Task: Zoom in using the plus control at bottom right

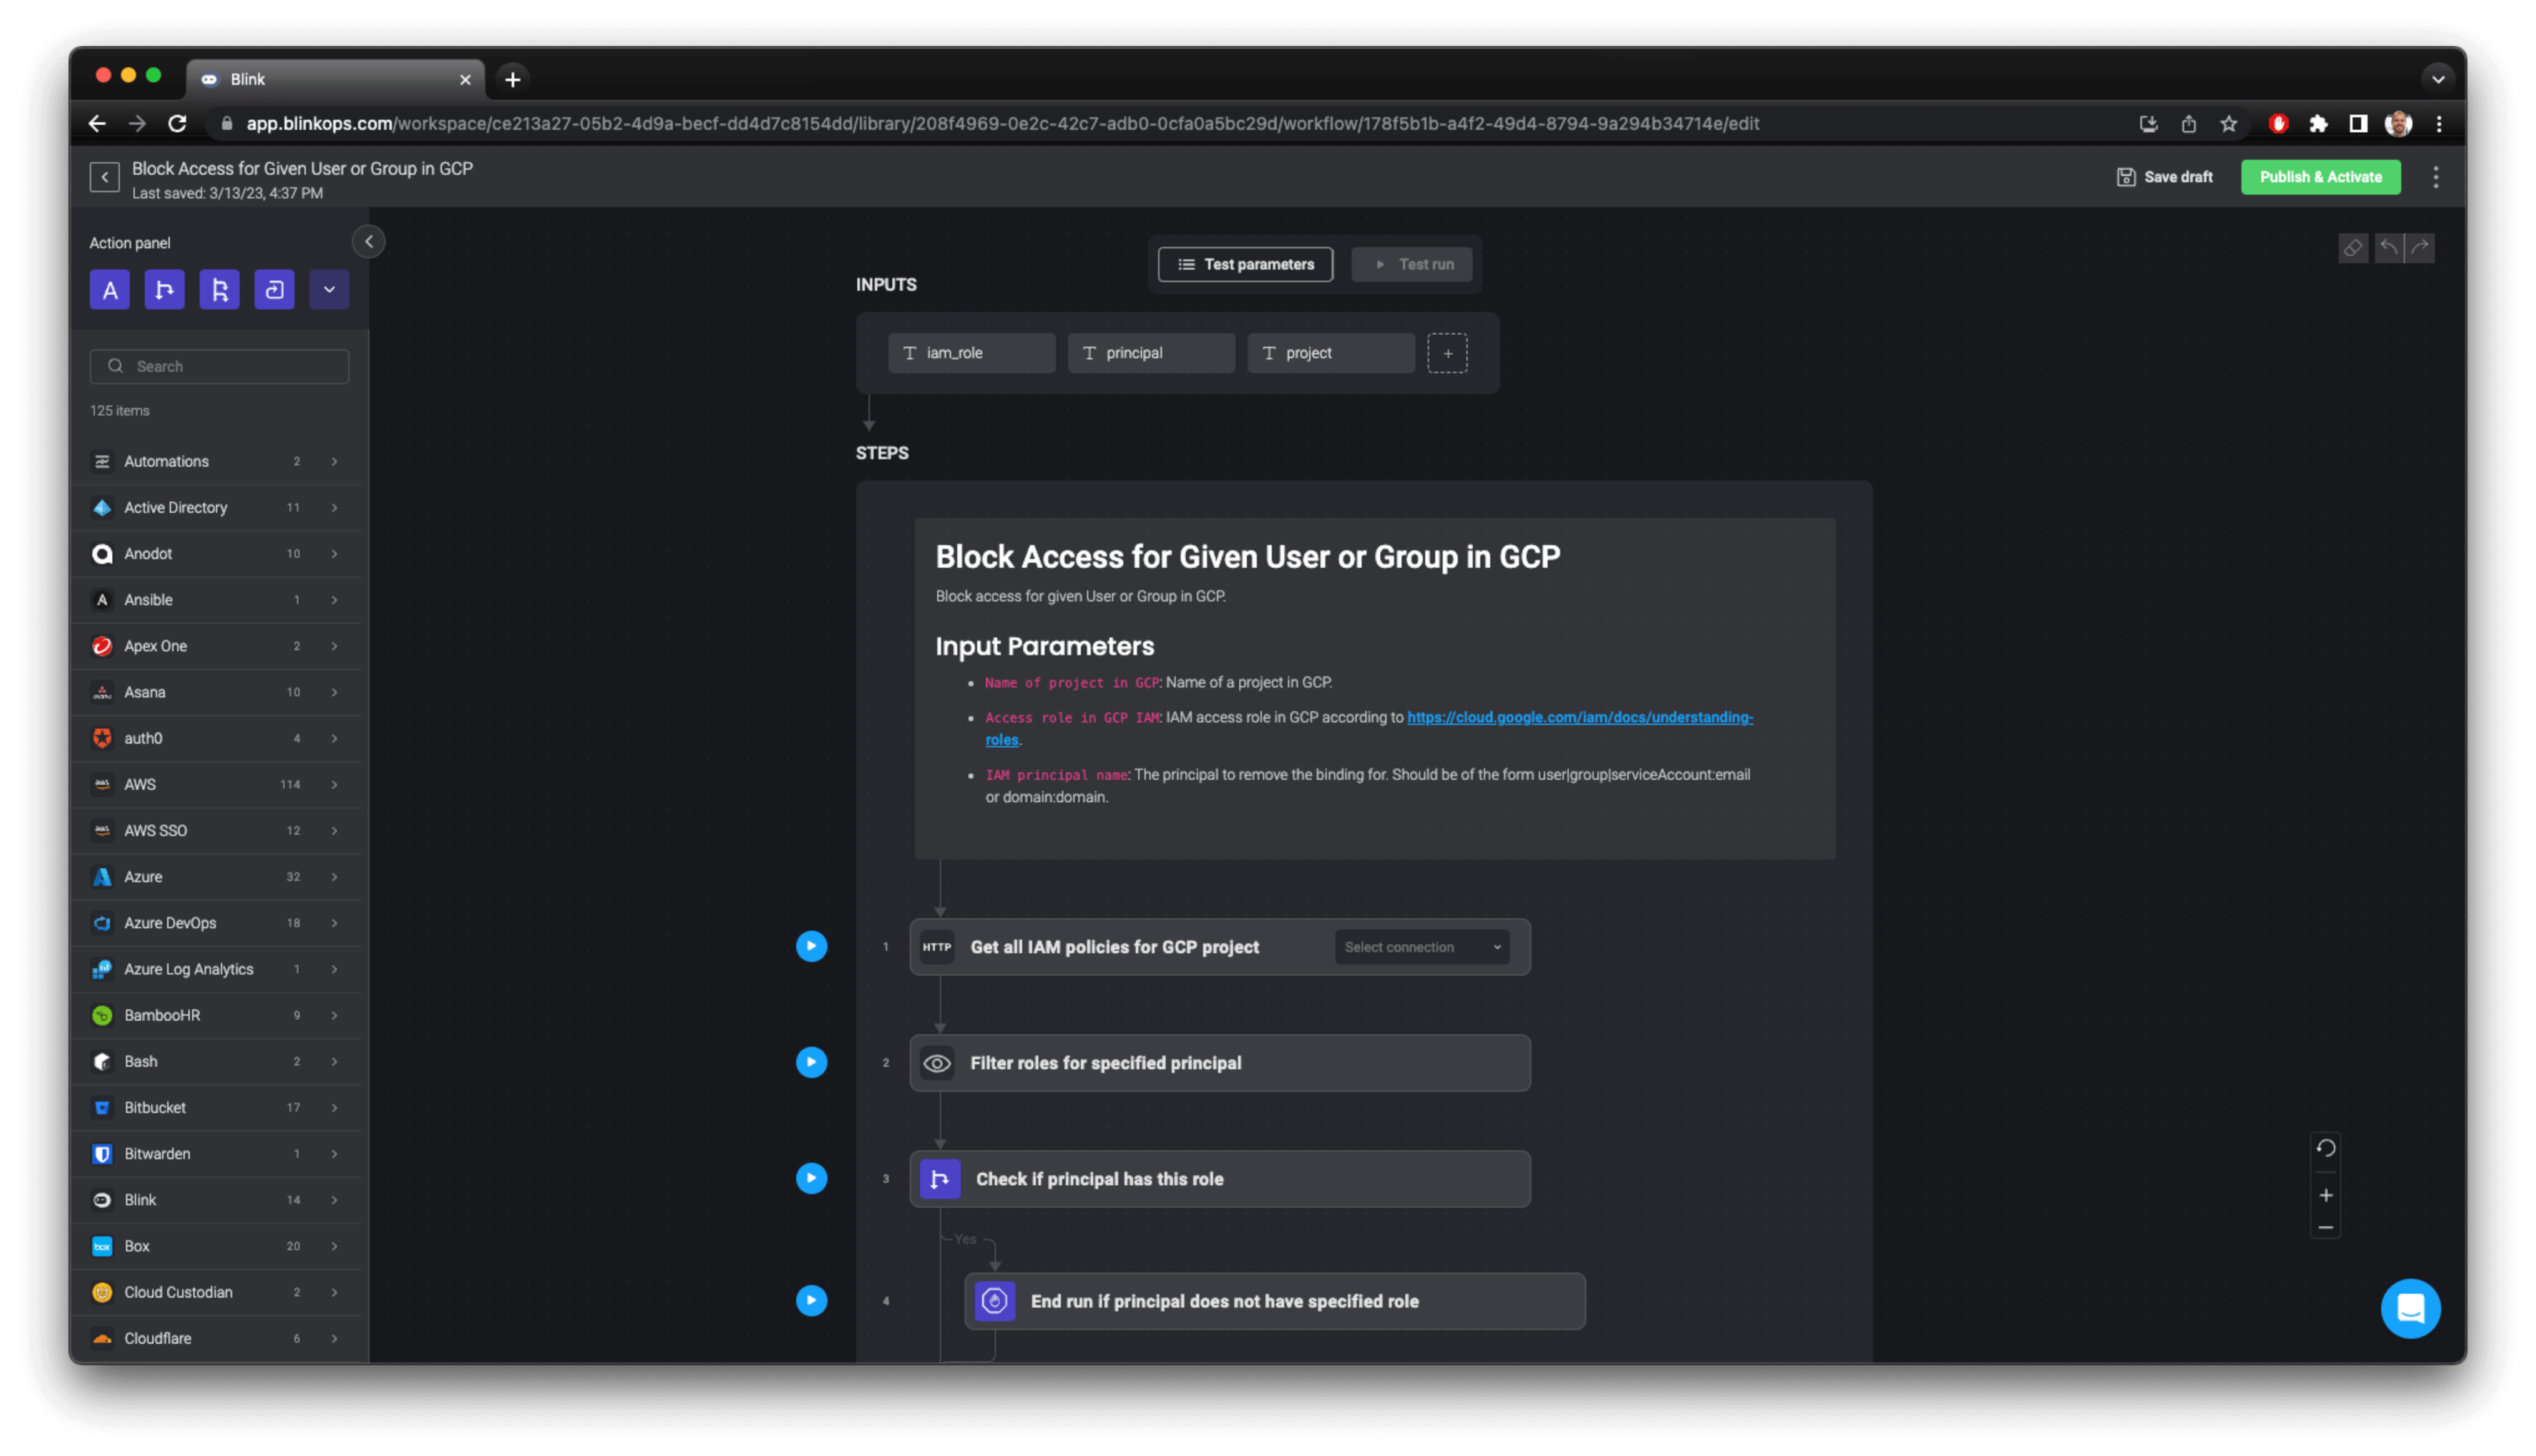Action: (x=2326, y=1194)
